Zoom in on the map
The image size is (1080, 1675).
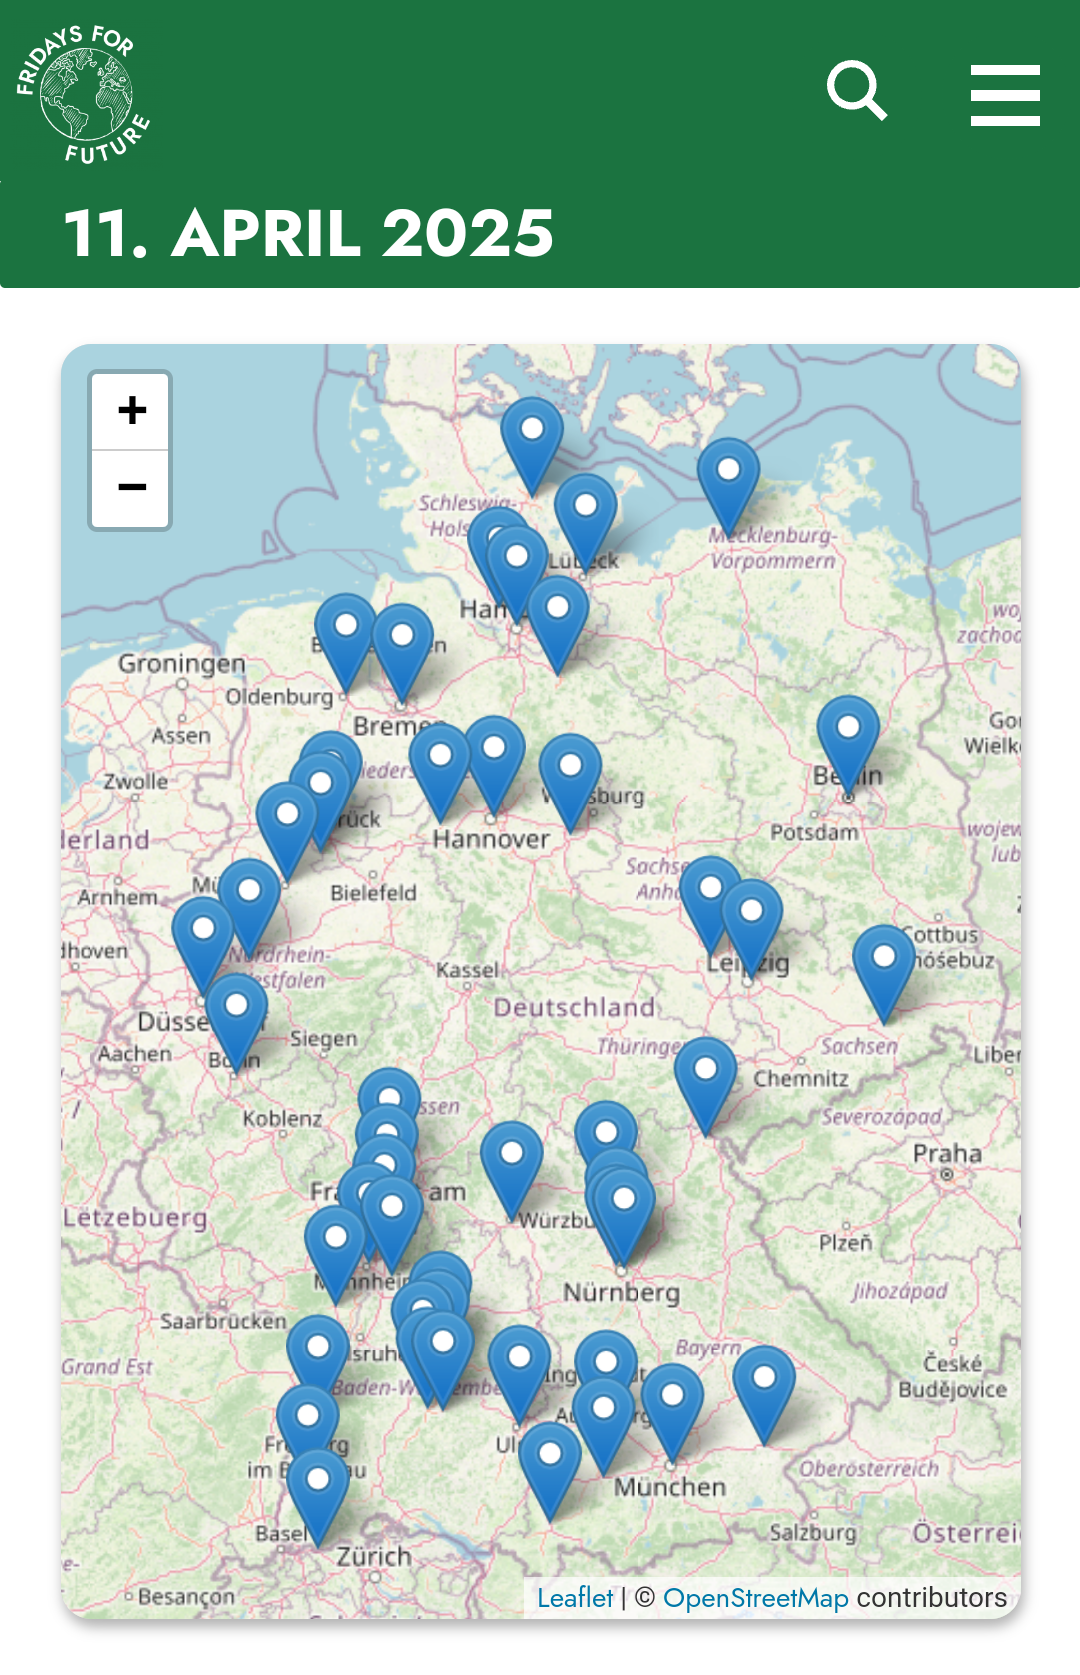(131, 411)
